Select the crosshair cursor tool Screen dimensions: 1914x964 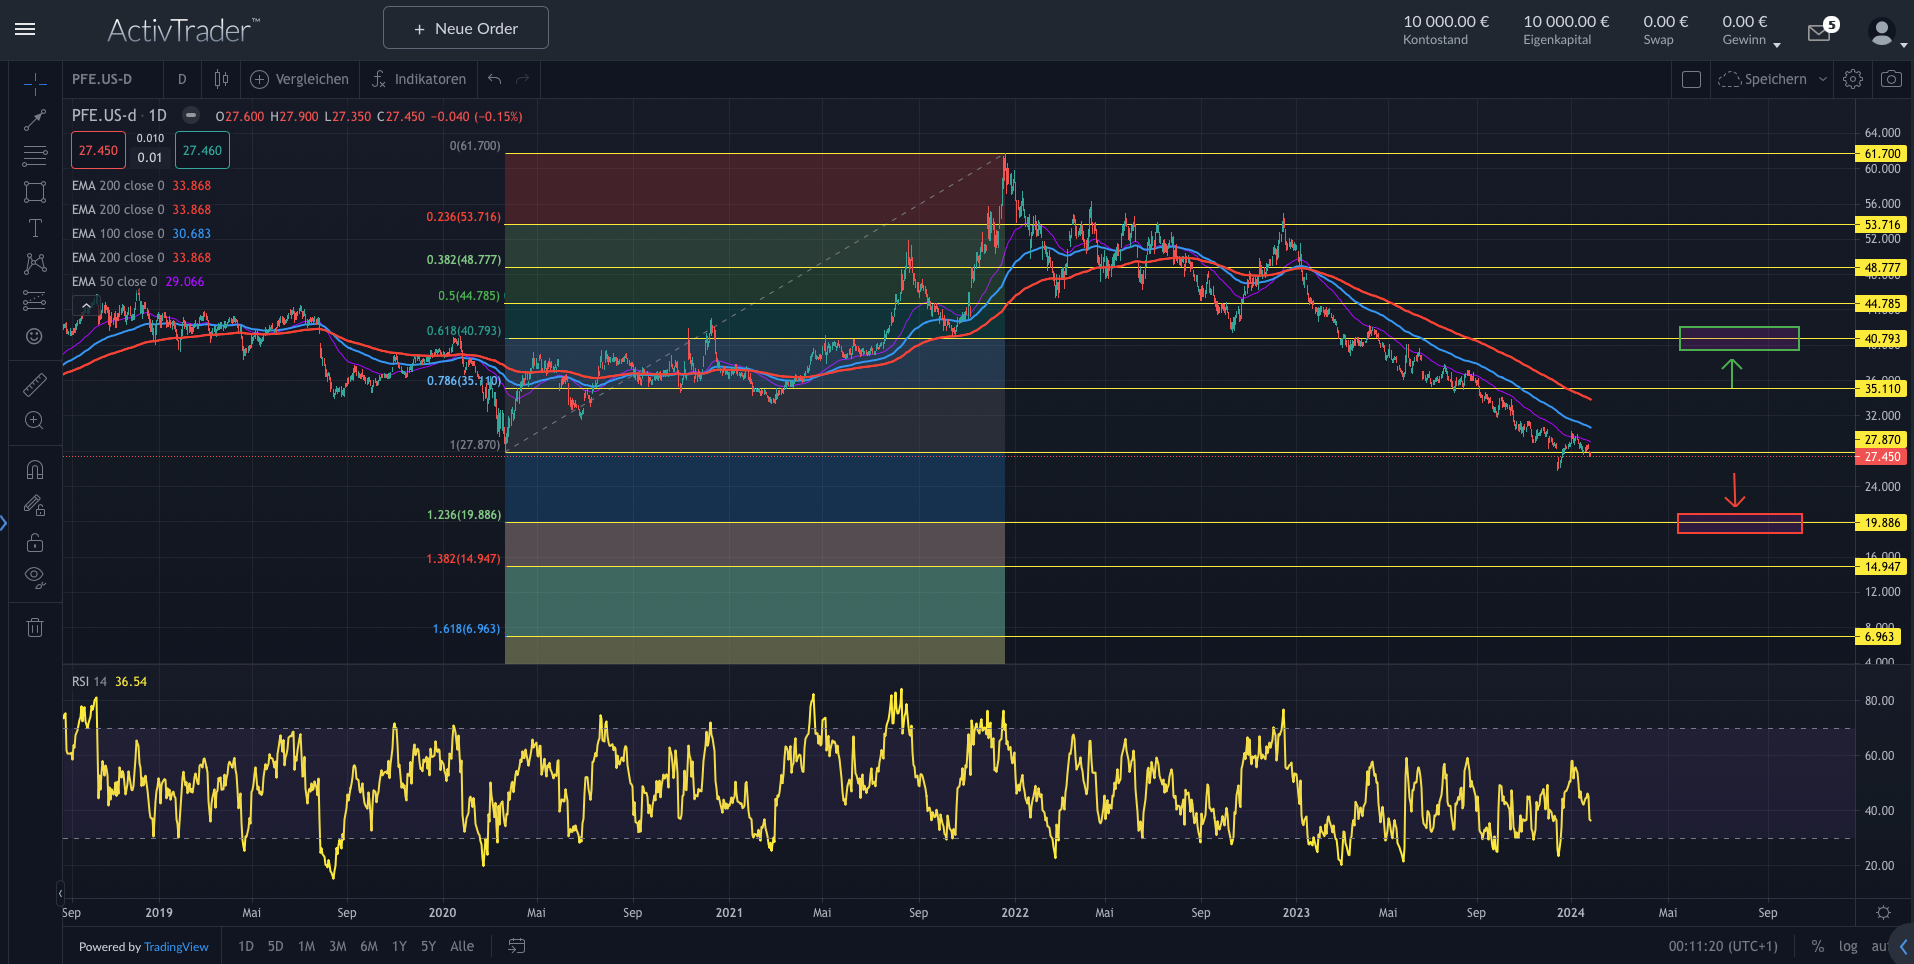[35, 84]
